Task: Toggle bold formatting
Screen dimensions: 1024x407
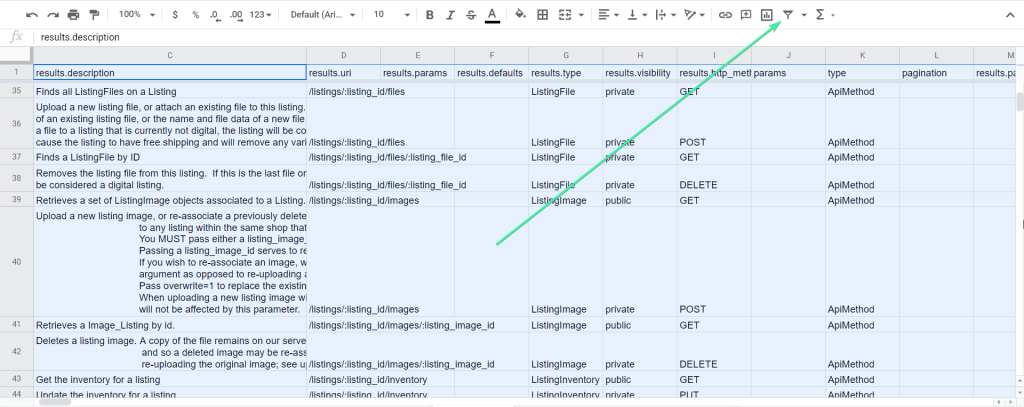Action: [429, 14]
